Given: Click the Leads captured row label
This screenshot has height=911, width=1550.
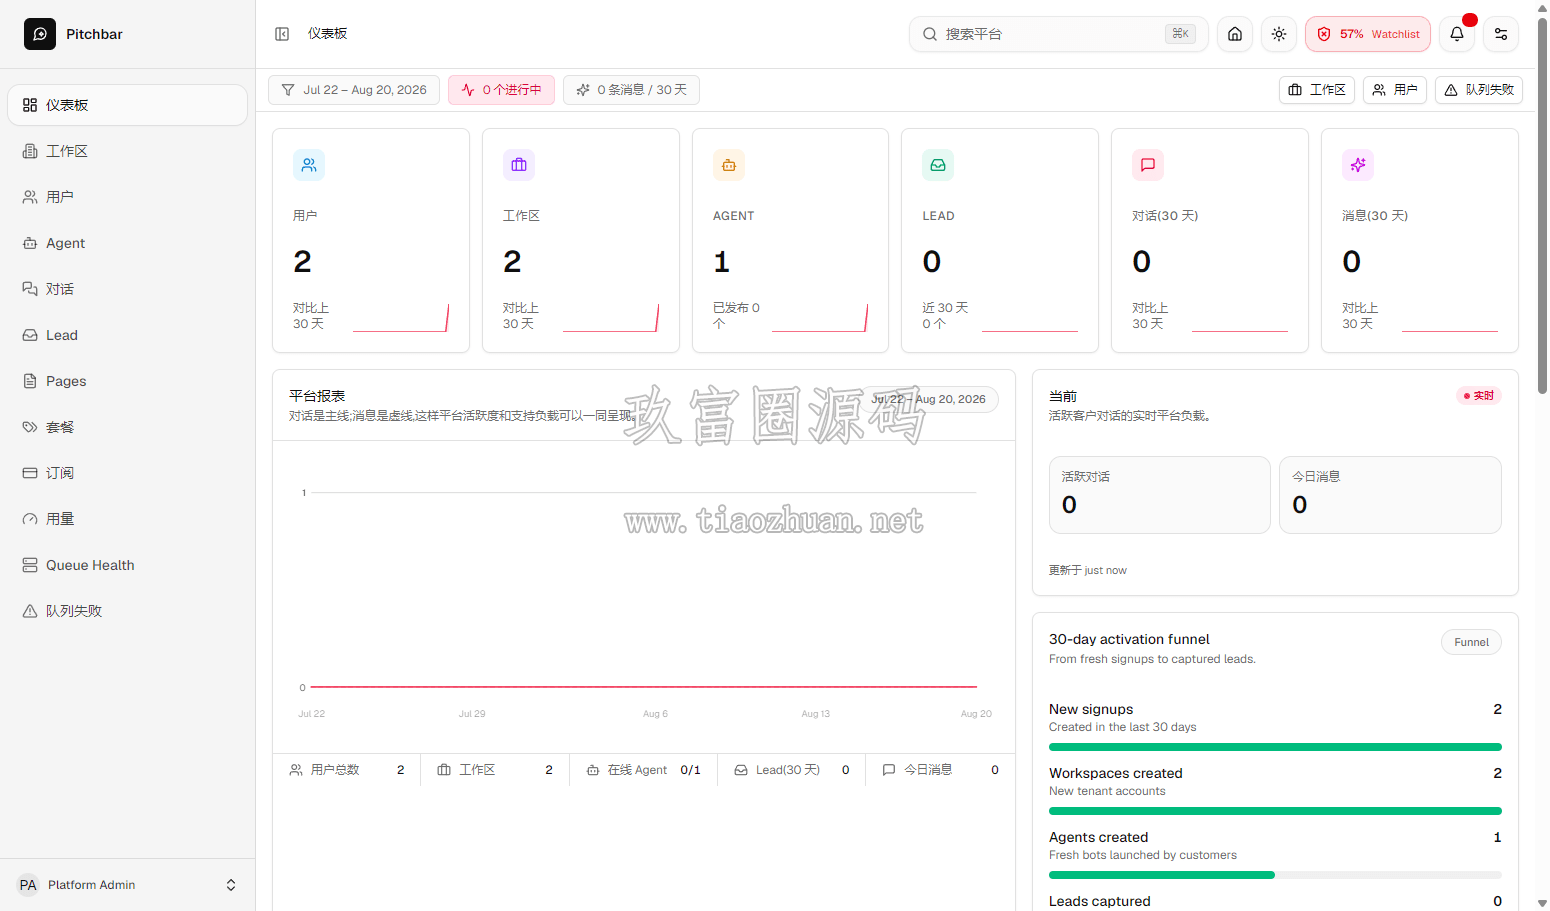Looking at the screenshot, I should pyautogui.click(x=1099, y=901).
